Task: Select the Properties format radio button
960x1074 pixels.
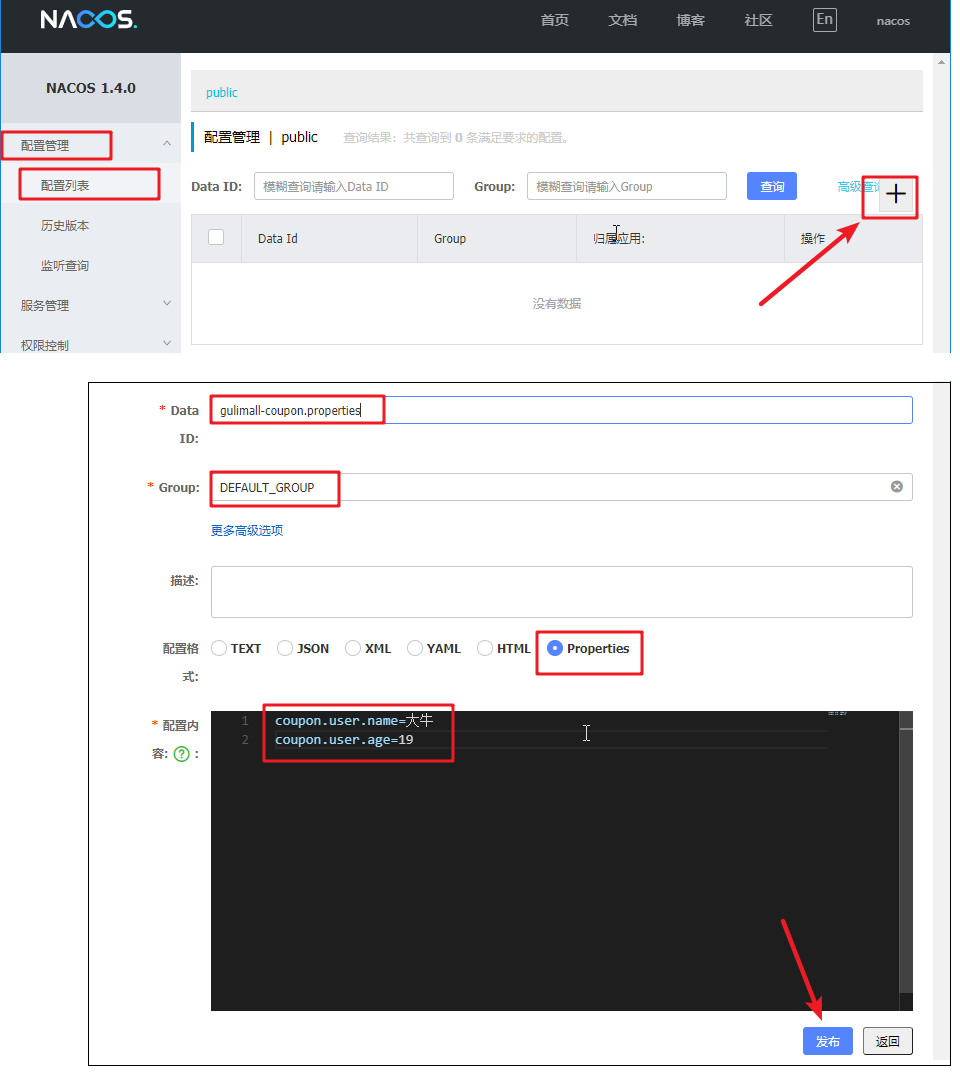Action: point(555,648)
